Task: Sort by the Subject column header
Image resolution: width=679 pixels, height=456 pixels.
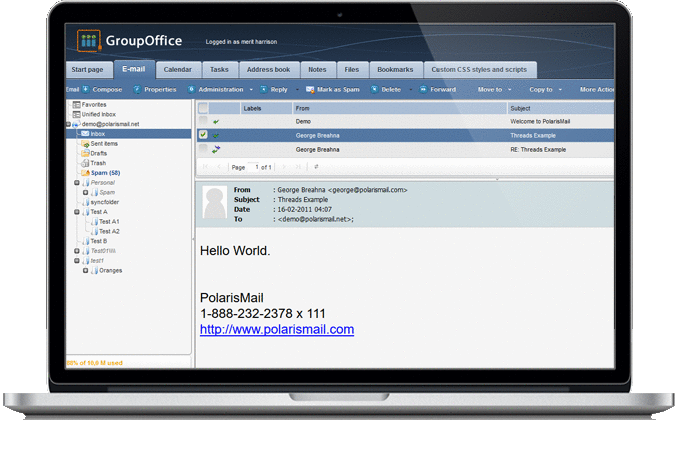Action: (x=560, y=108)
